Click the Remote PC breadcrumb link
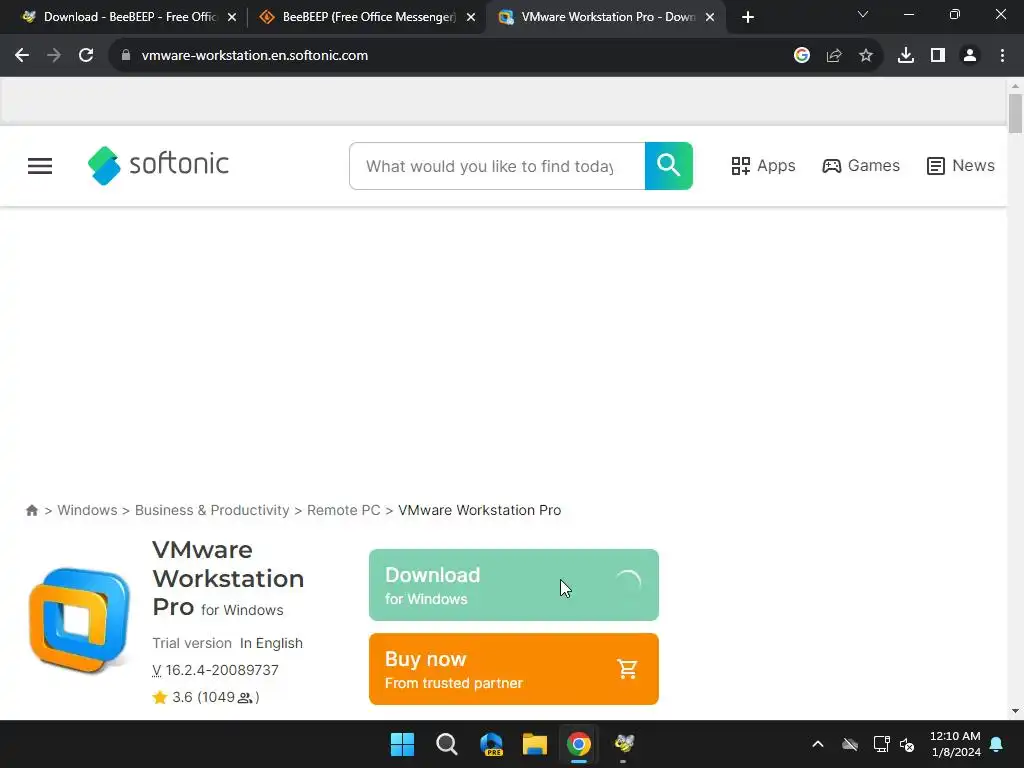This screenshot has width=1024, height=768. [344, 511]
